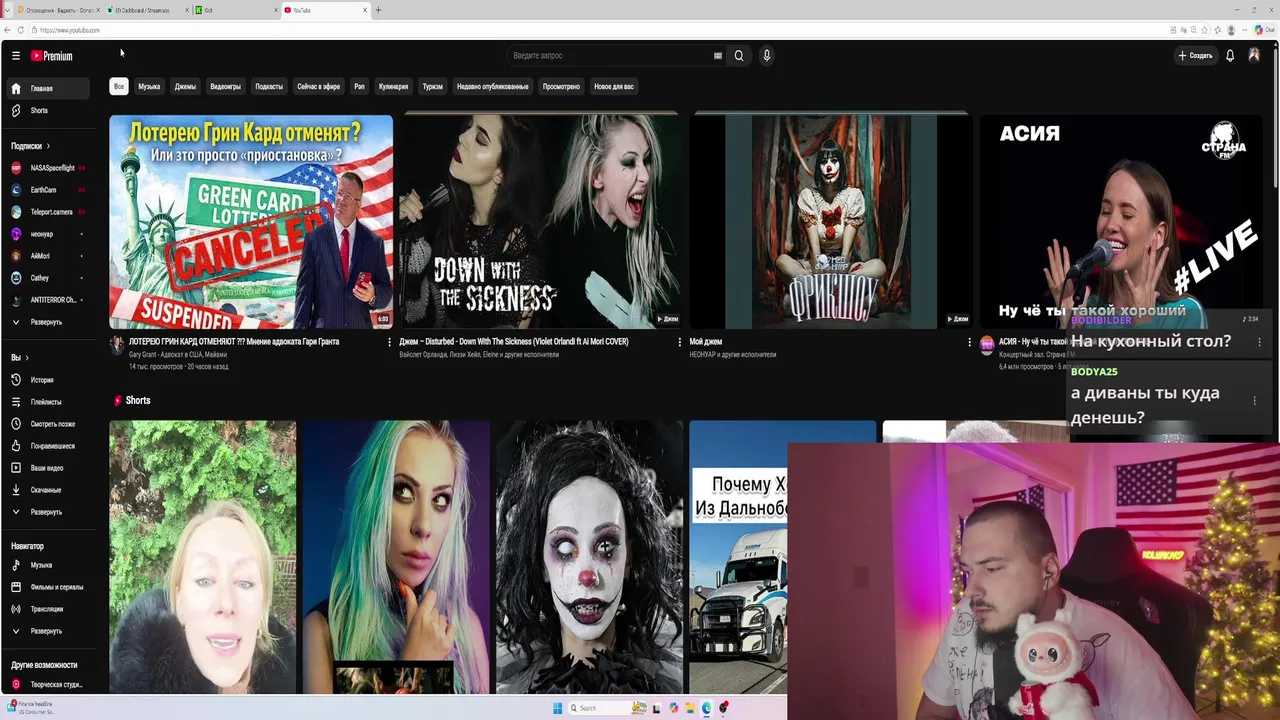Select the Сейчас в эфире filter chip

tap(318, 86)
